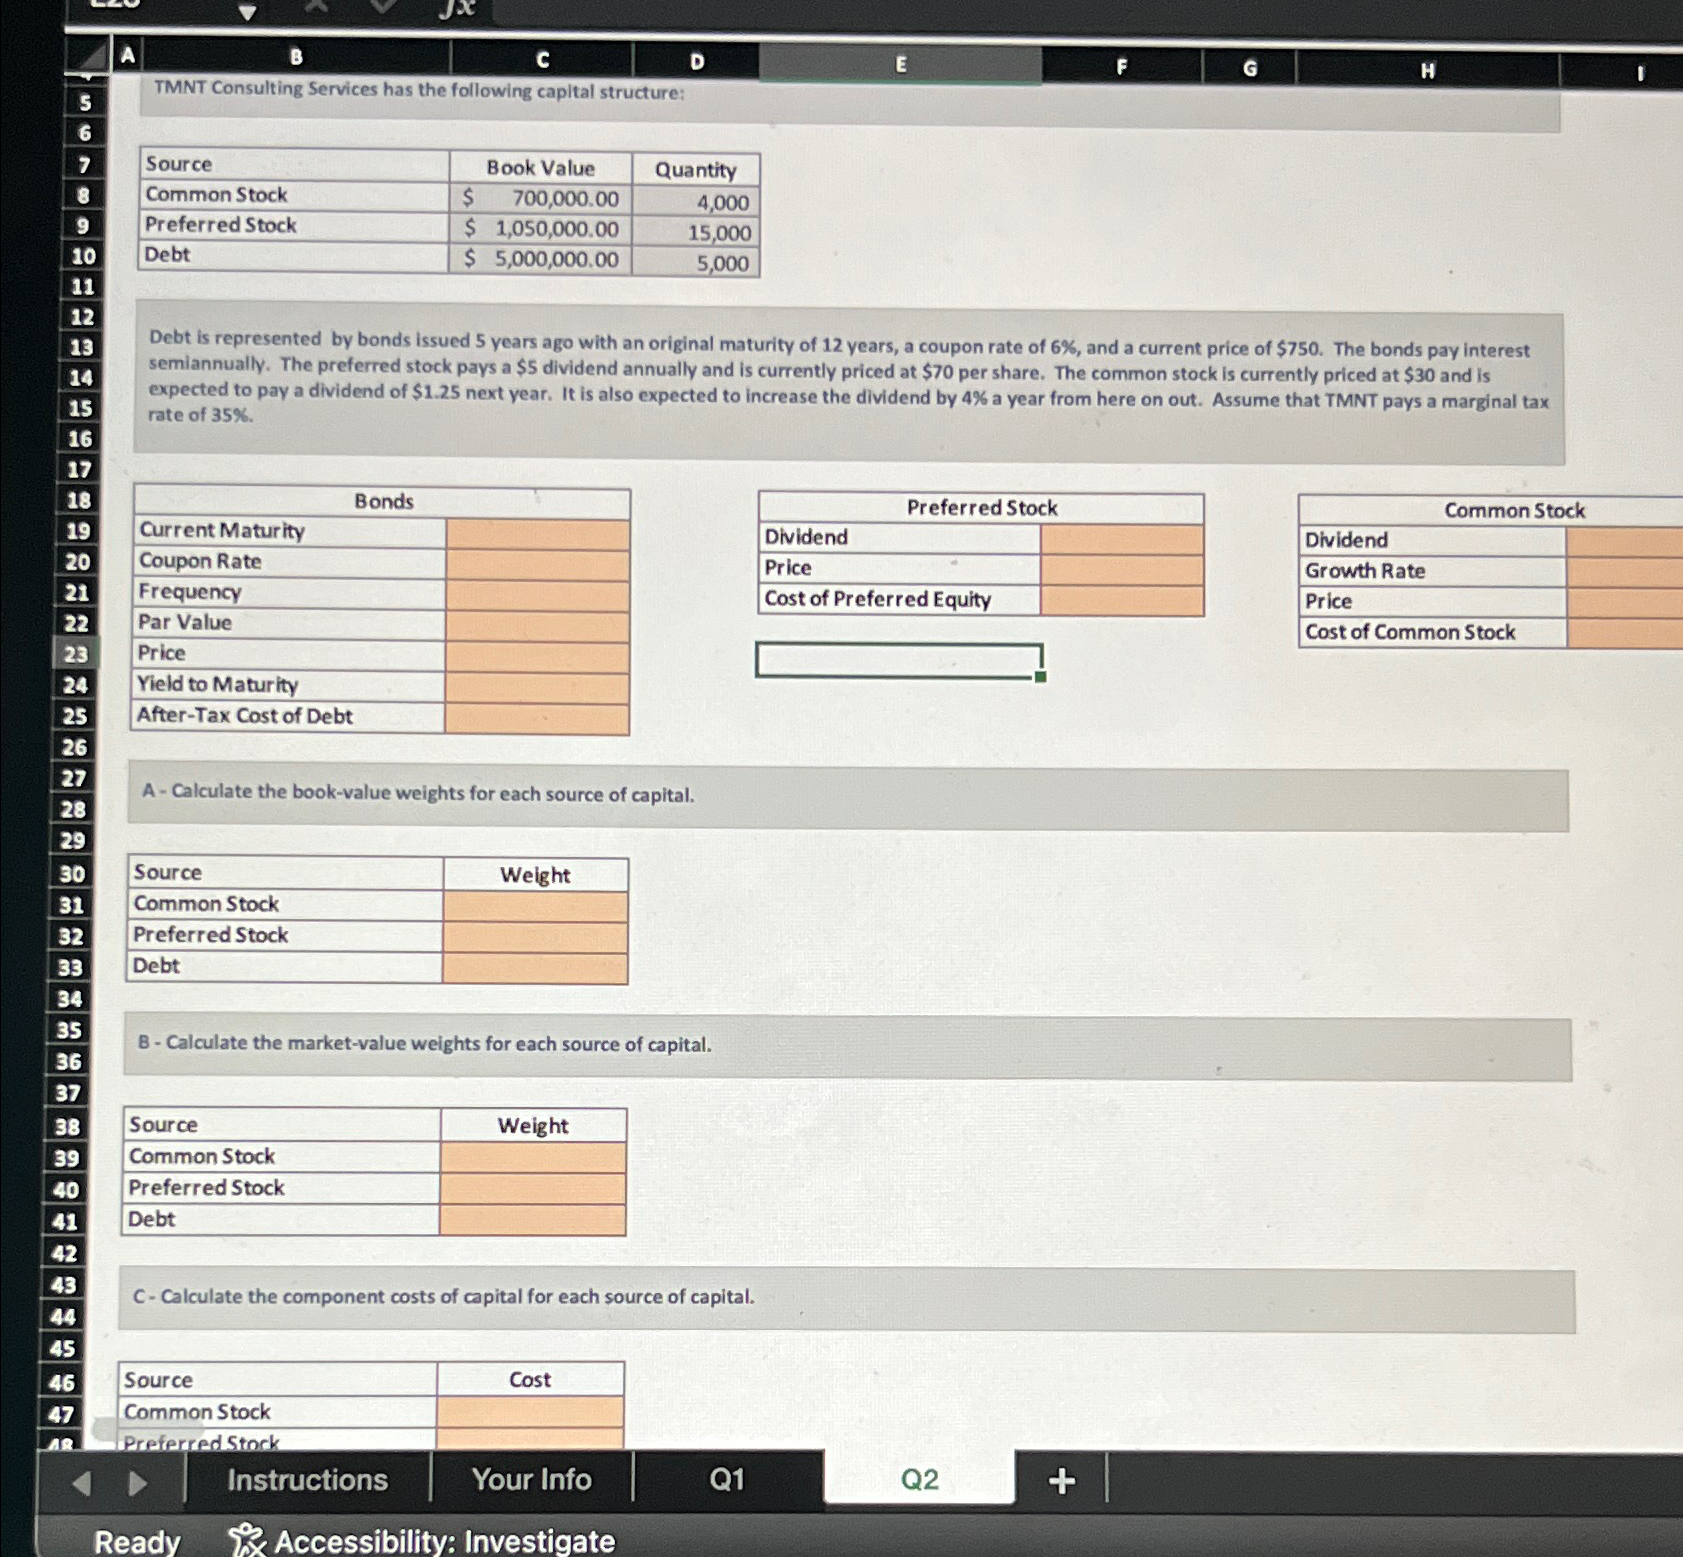Select the Q2 sheet tab

(x=919, y=1479)
